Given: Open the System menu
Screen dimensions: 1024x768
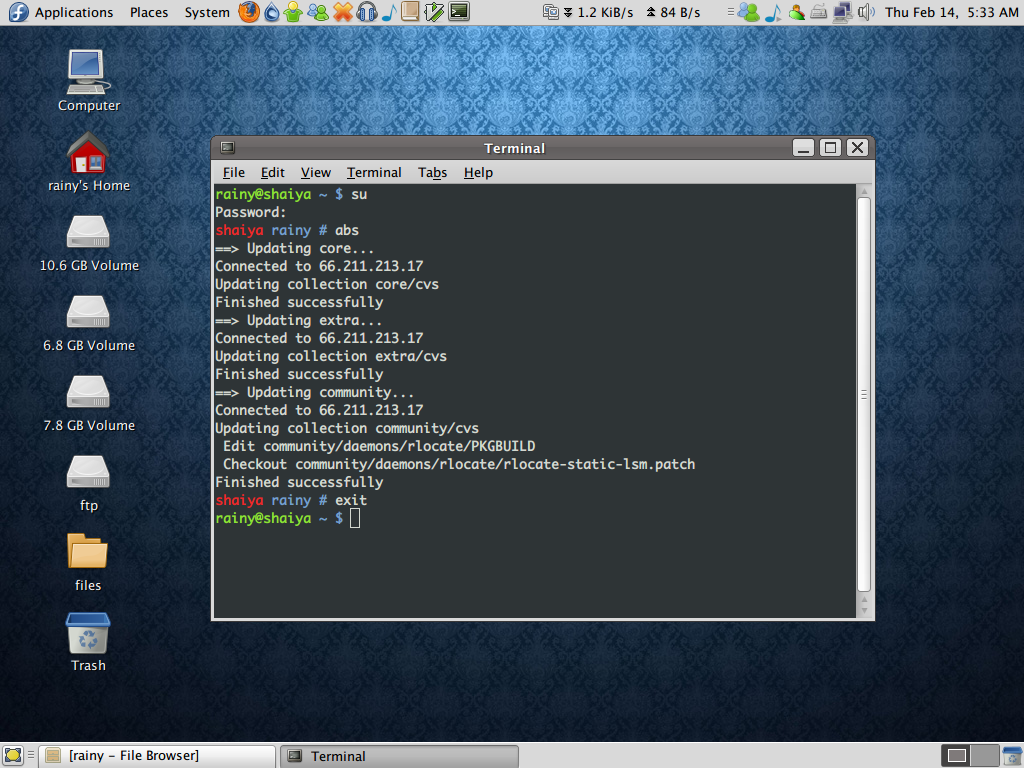Looking at the screenshot, I should point(207,12).
